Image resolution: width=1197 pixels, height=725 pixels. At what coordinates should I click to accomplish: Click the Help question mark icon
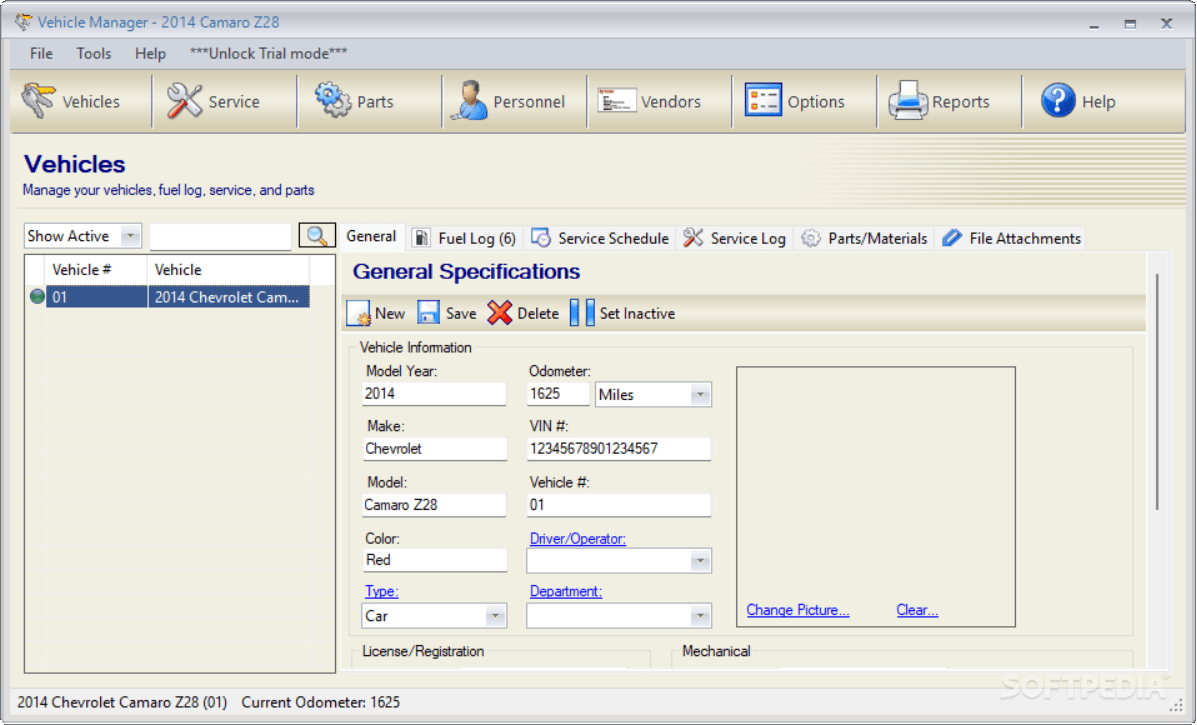point(1057,101)
